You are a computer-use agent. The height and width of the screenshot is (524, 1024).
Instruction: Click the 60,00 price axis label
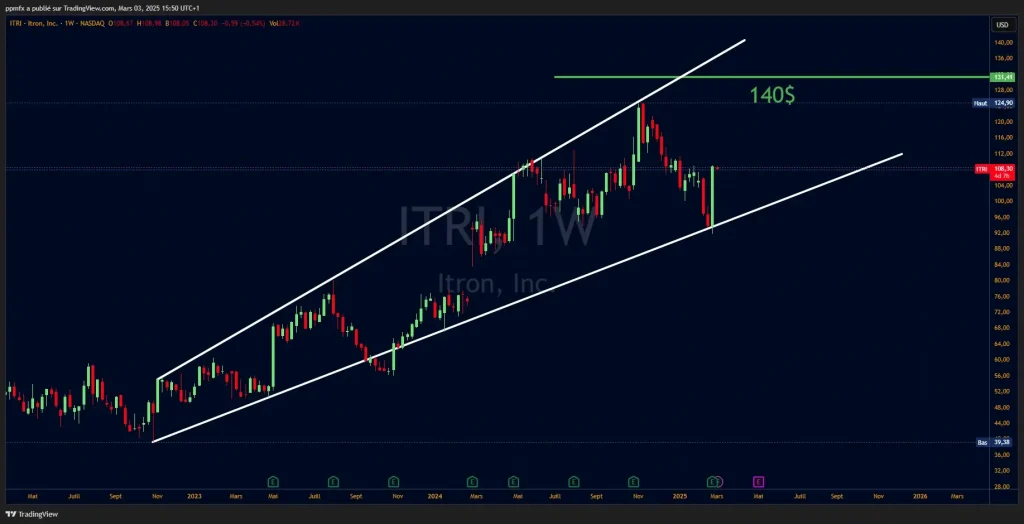point(1003,359)
